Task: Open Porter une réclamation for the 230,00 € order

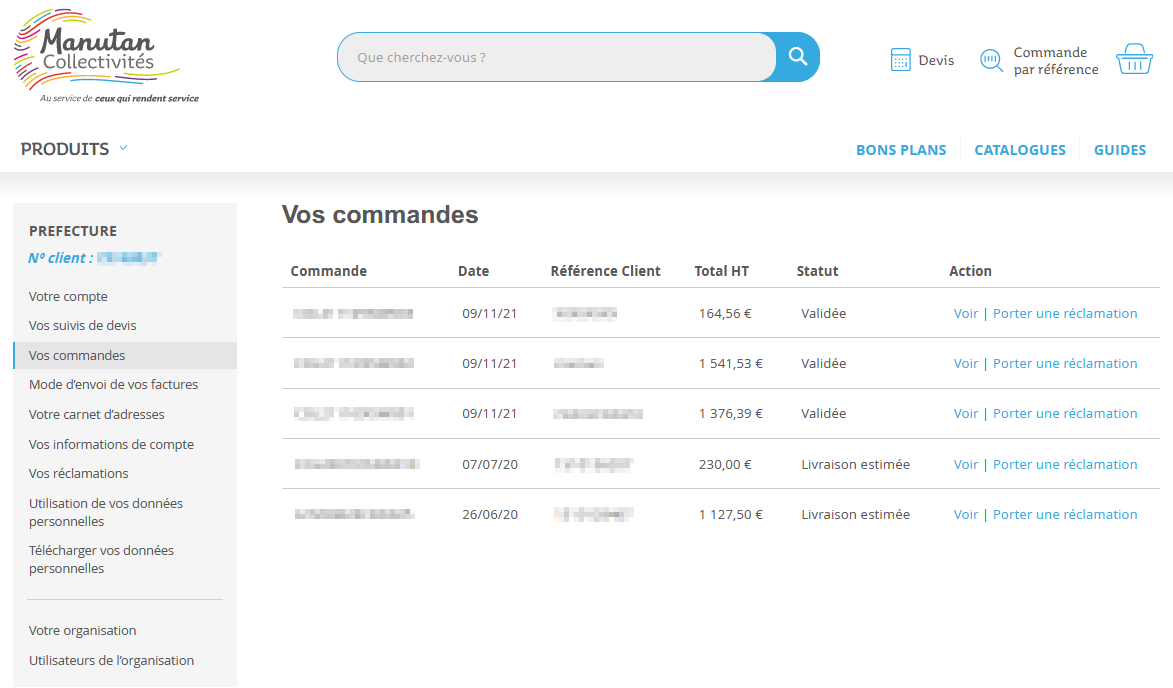Action: 1064,463
